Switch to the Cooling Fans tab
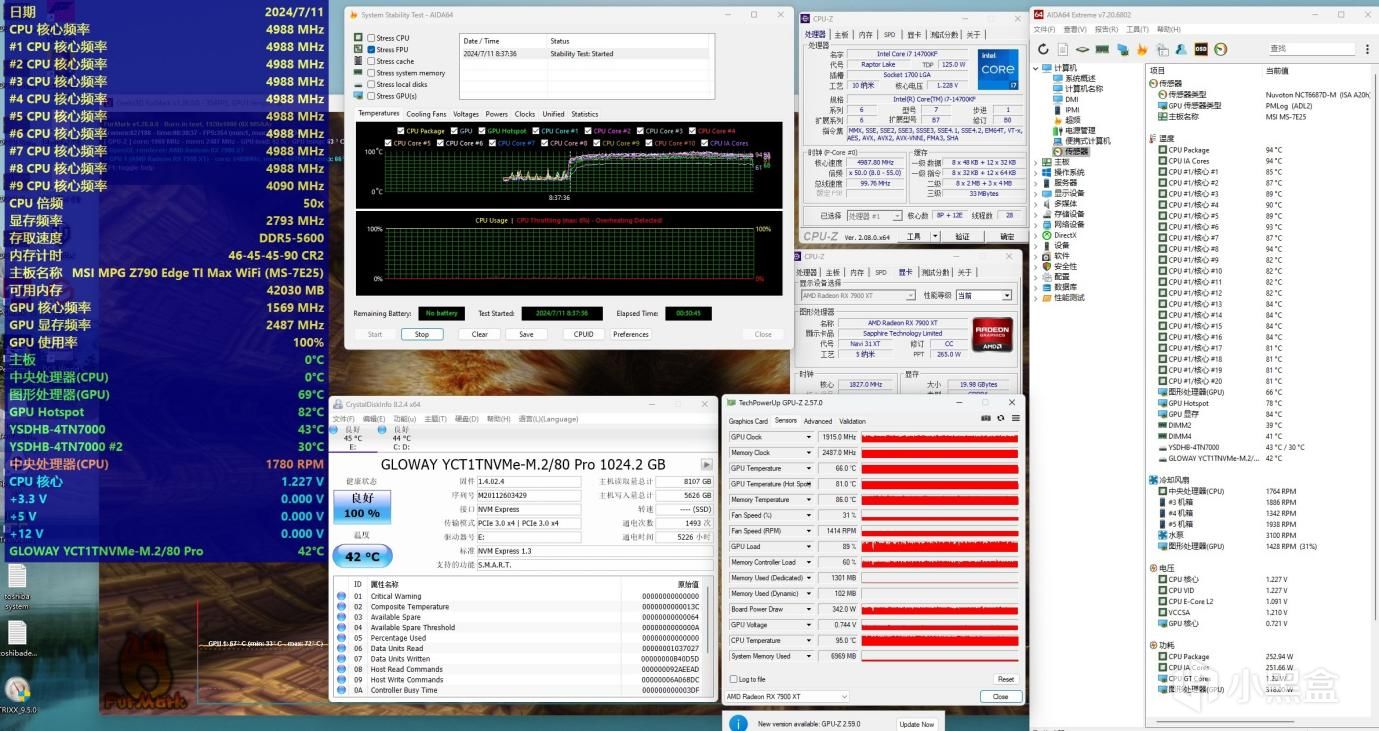The width and height of the screenshot is (1379, 731). [426, 114]
